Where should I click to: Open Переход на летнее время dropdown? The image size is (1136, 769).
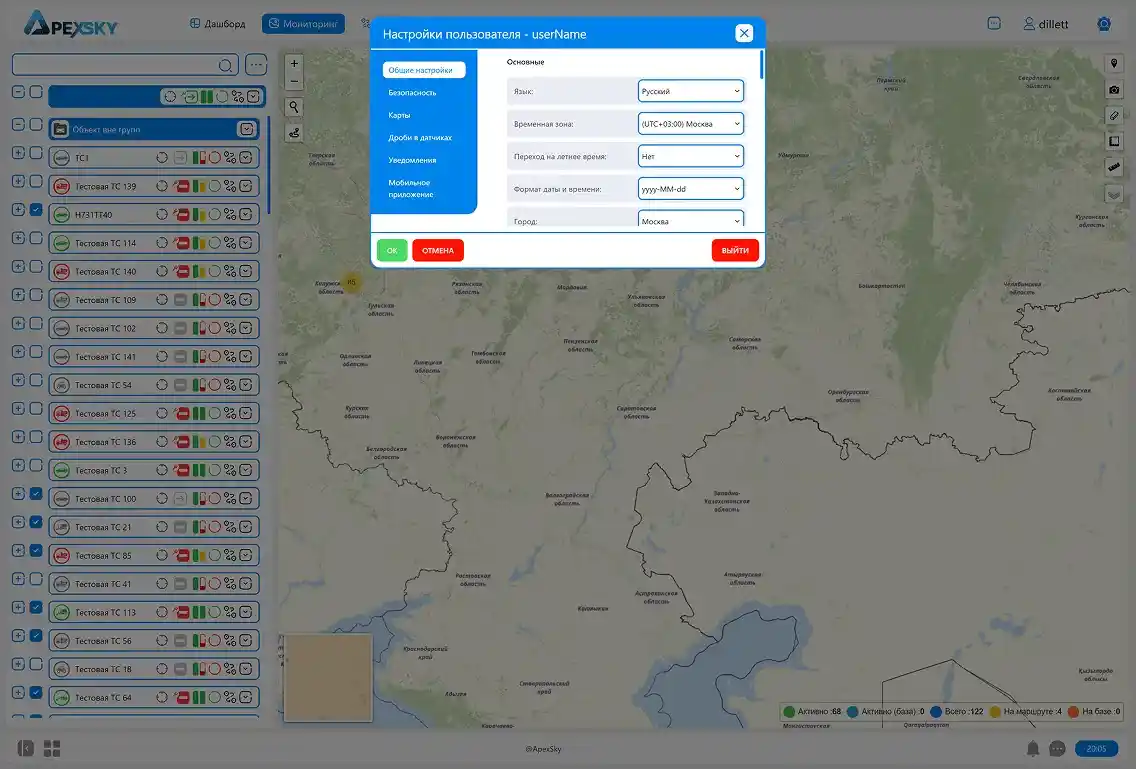coord(690,156)
